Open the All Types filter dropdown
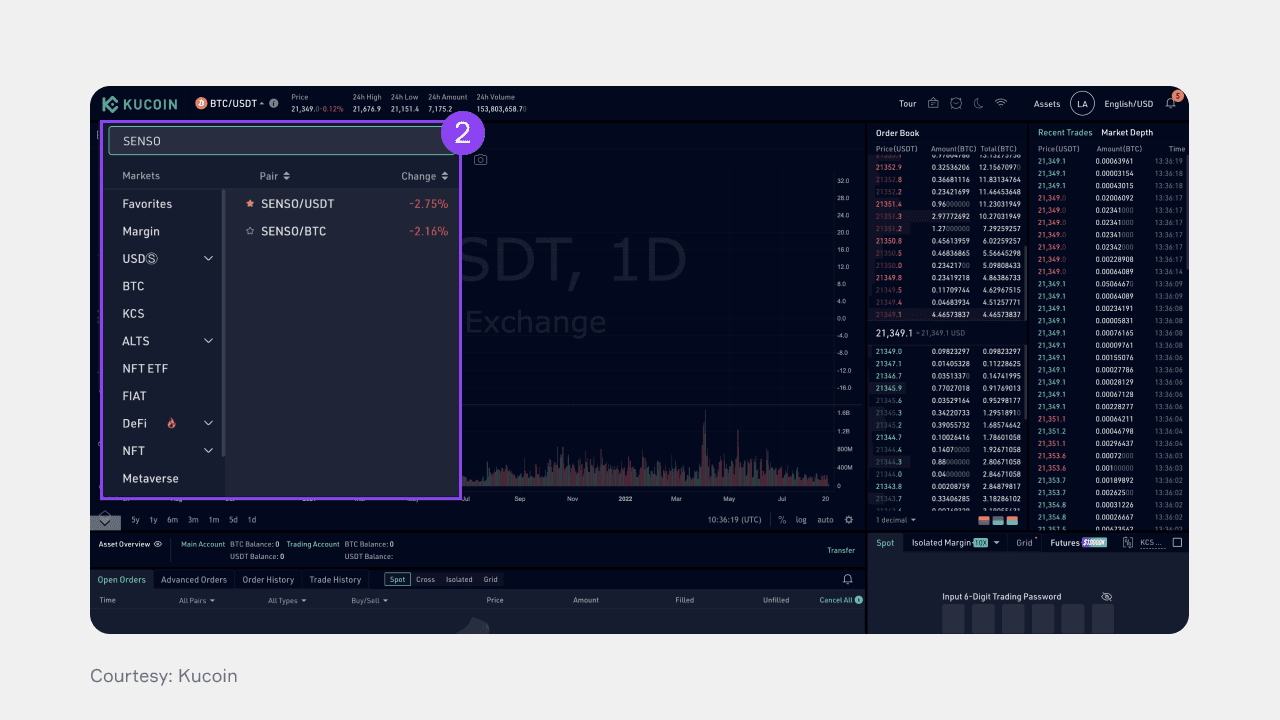 coord(287,600)
